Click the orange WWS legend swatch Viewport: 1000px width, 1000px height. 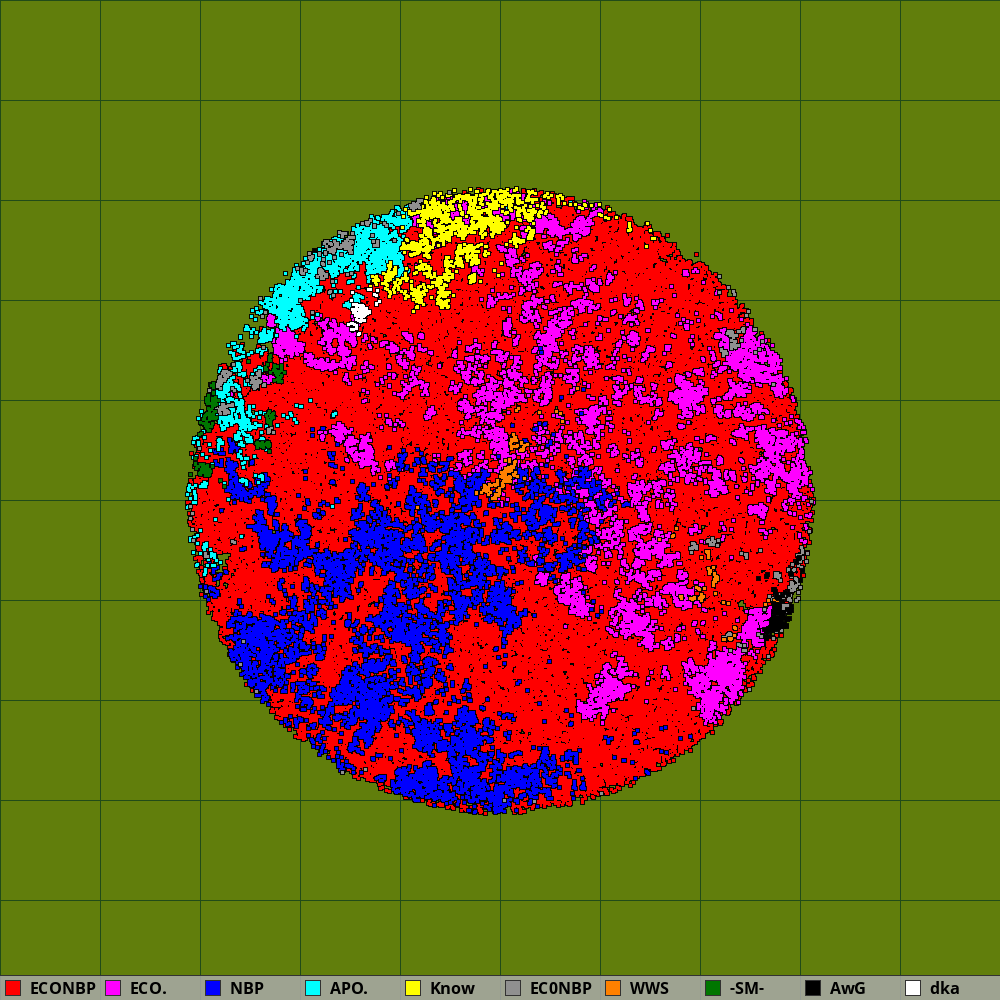(613, 988)
